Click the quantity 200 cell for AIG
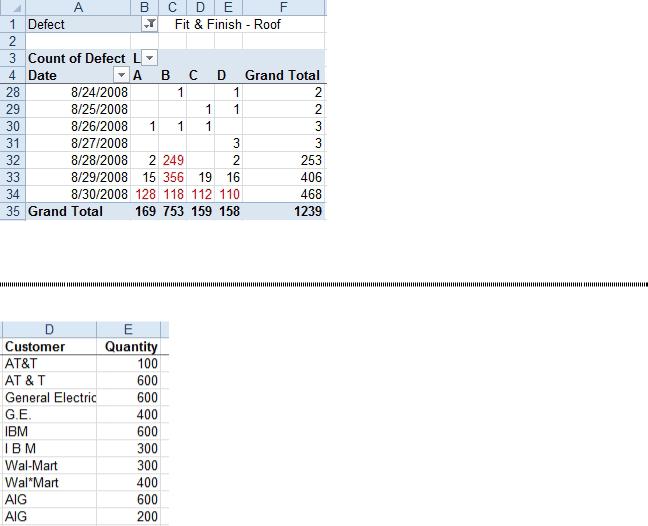The width and height of the screenshot is (648, 526). [x=128, y=516]
